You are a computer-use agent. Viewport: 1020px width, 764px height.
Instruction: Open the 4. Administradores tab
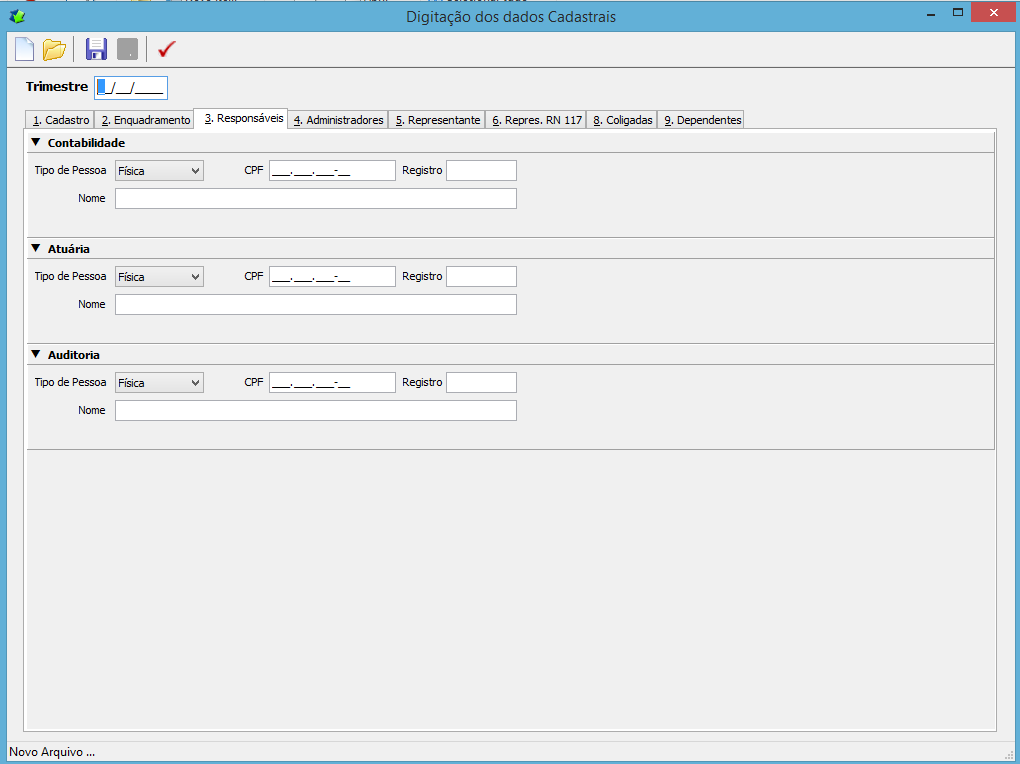coord(338,120)
